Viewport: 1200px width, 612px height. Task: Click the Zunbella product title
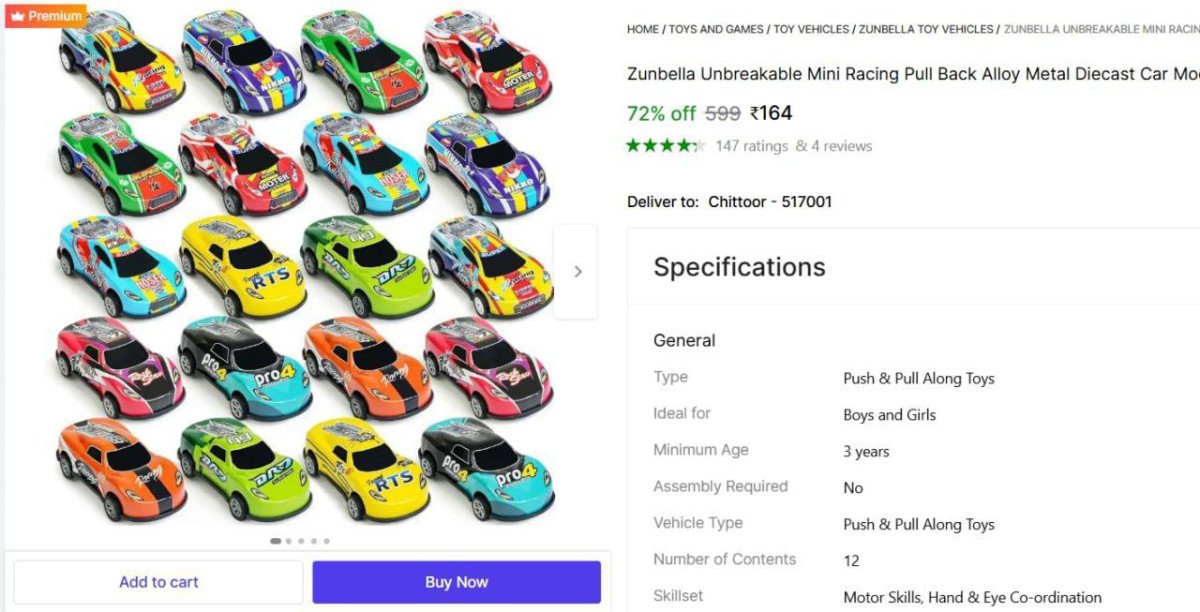[912, 74]
